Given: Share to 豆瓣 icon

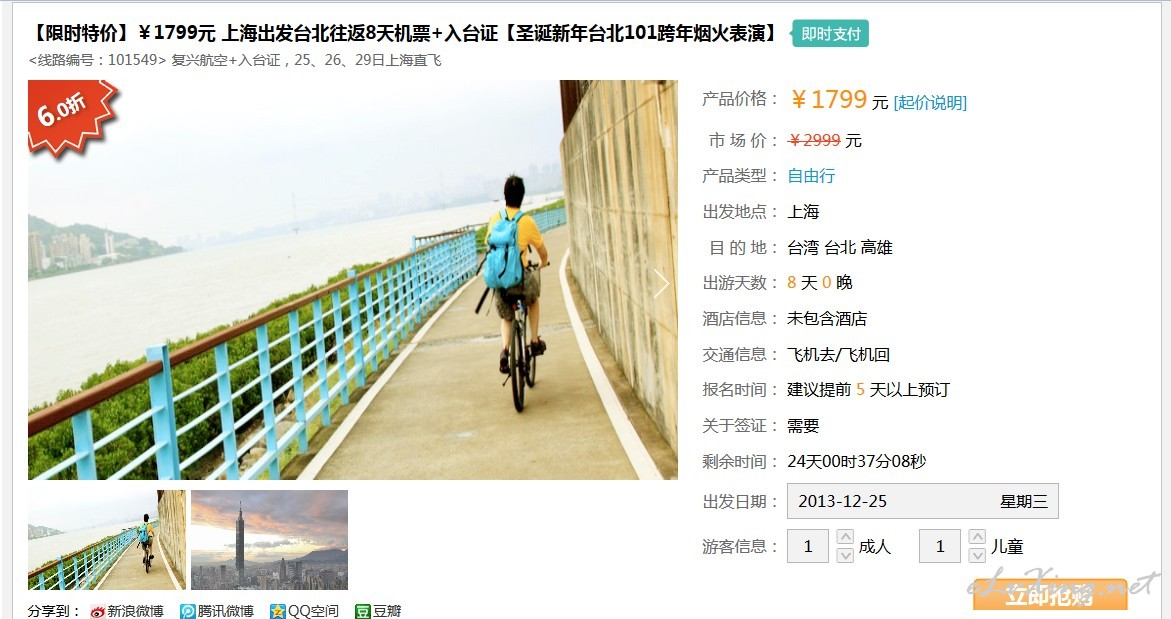Looking at the screenshot, I should [362, 612].
